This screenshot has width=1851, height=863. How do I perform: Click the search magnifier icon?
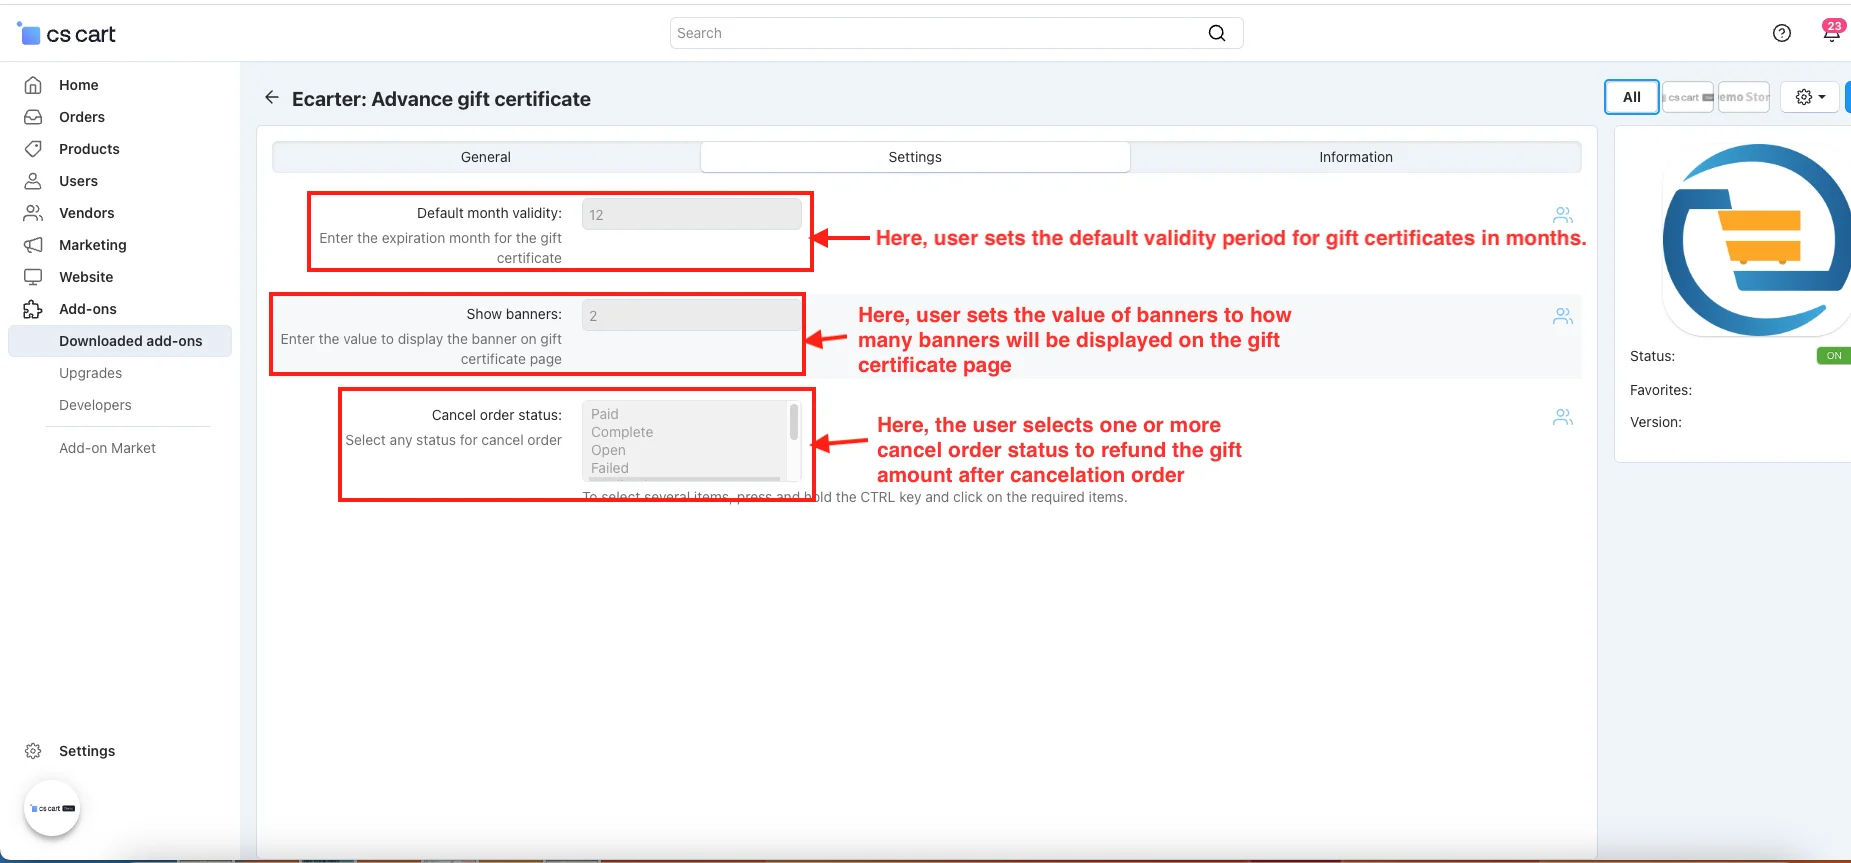pyautogui.click(x=1216, y=33)
